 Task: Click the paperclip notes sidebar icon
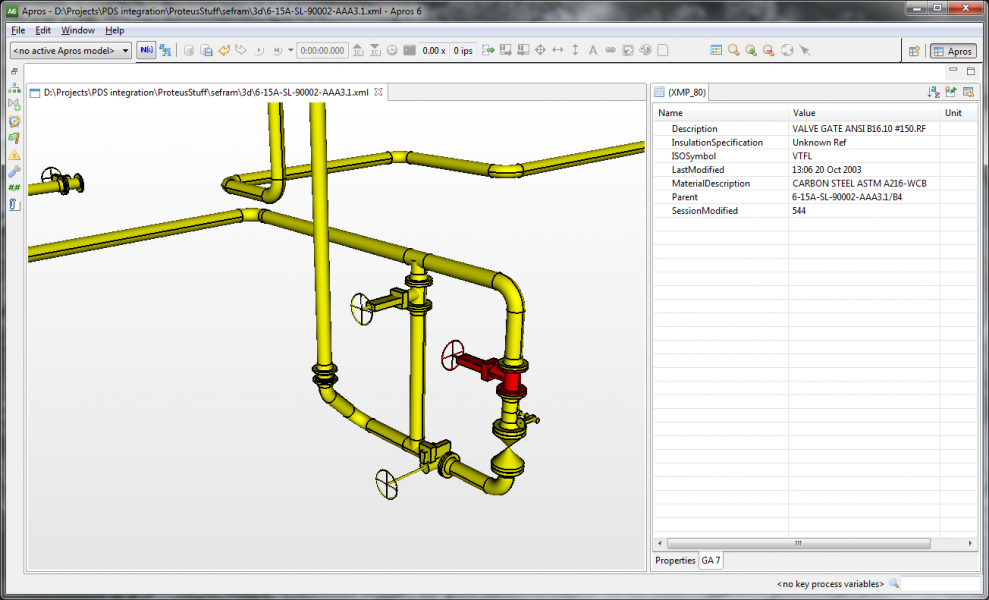click(x=14, y=204)
